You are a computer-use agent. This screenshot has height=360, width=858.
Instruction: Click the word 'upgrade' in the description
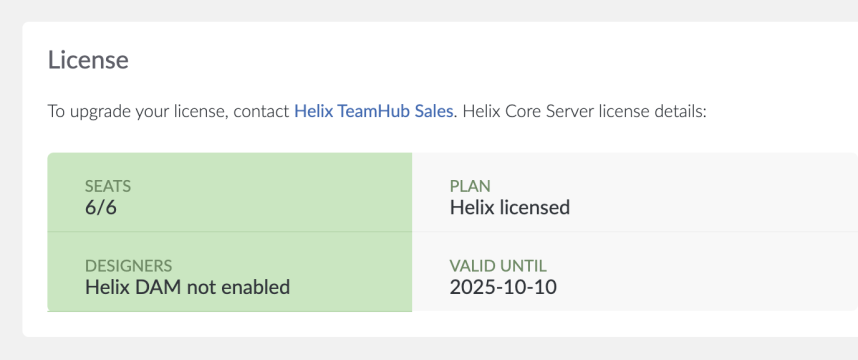click(97, 112)
